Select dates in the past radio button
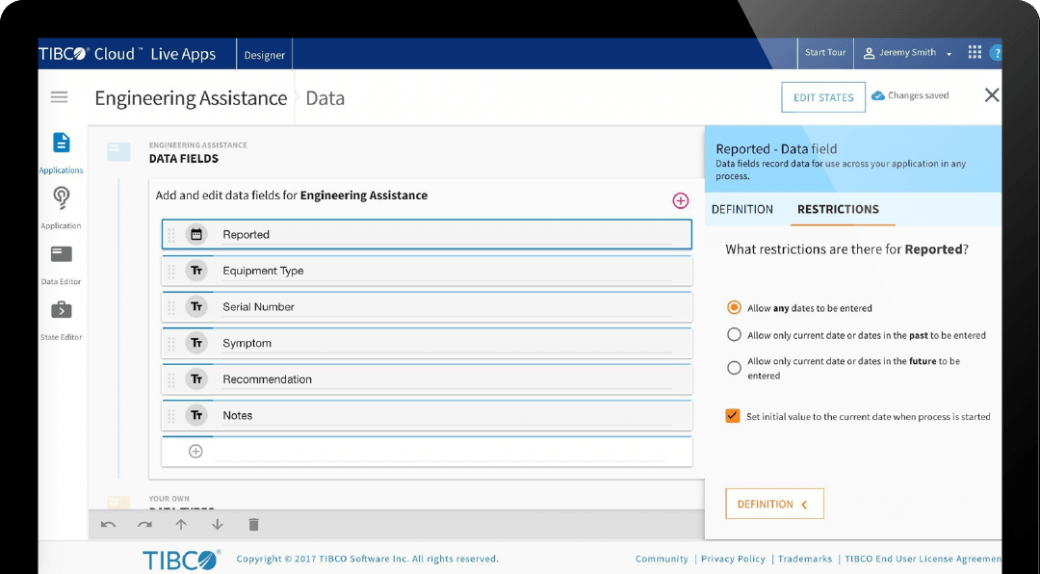1040x574 pixels. tap(734, 334)
